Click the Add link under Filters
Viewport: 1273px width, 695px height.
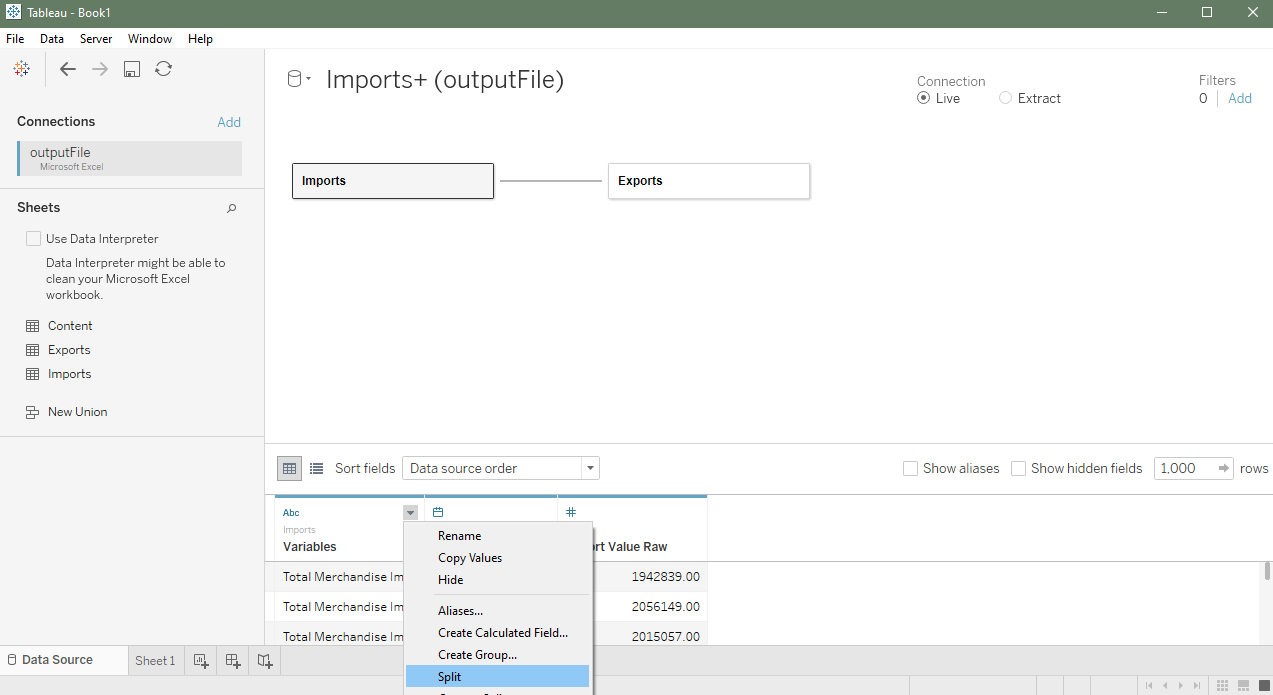point(1239,98)
